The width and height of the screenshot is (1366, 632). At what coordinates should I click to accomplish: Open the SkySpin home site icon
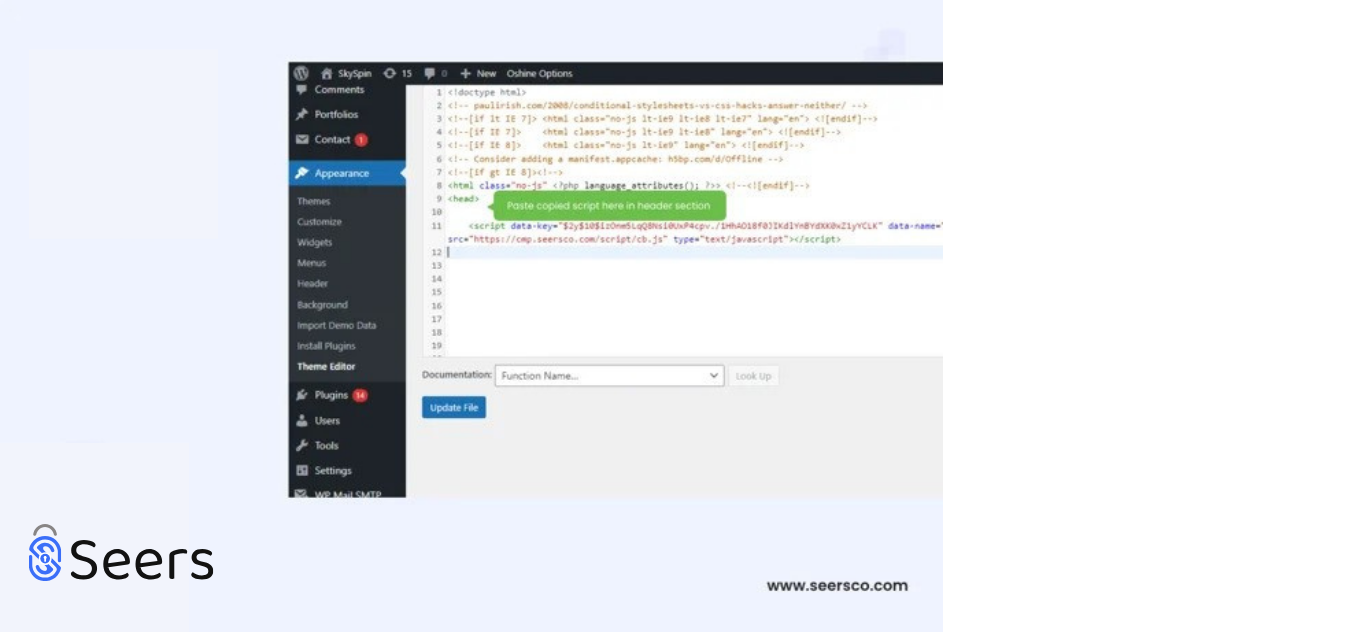(x=326, y=73)
